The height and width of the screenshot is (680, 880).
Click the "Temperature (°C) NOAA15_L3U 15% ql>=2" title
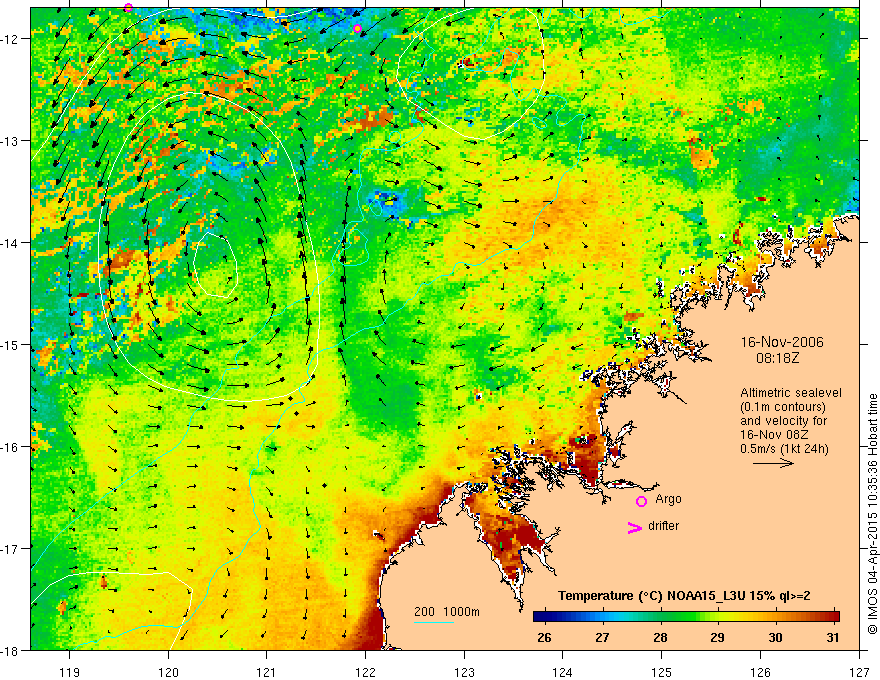pyautogui.click(x=684, y=596)
